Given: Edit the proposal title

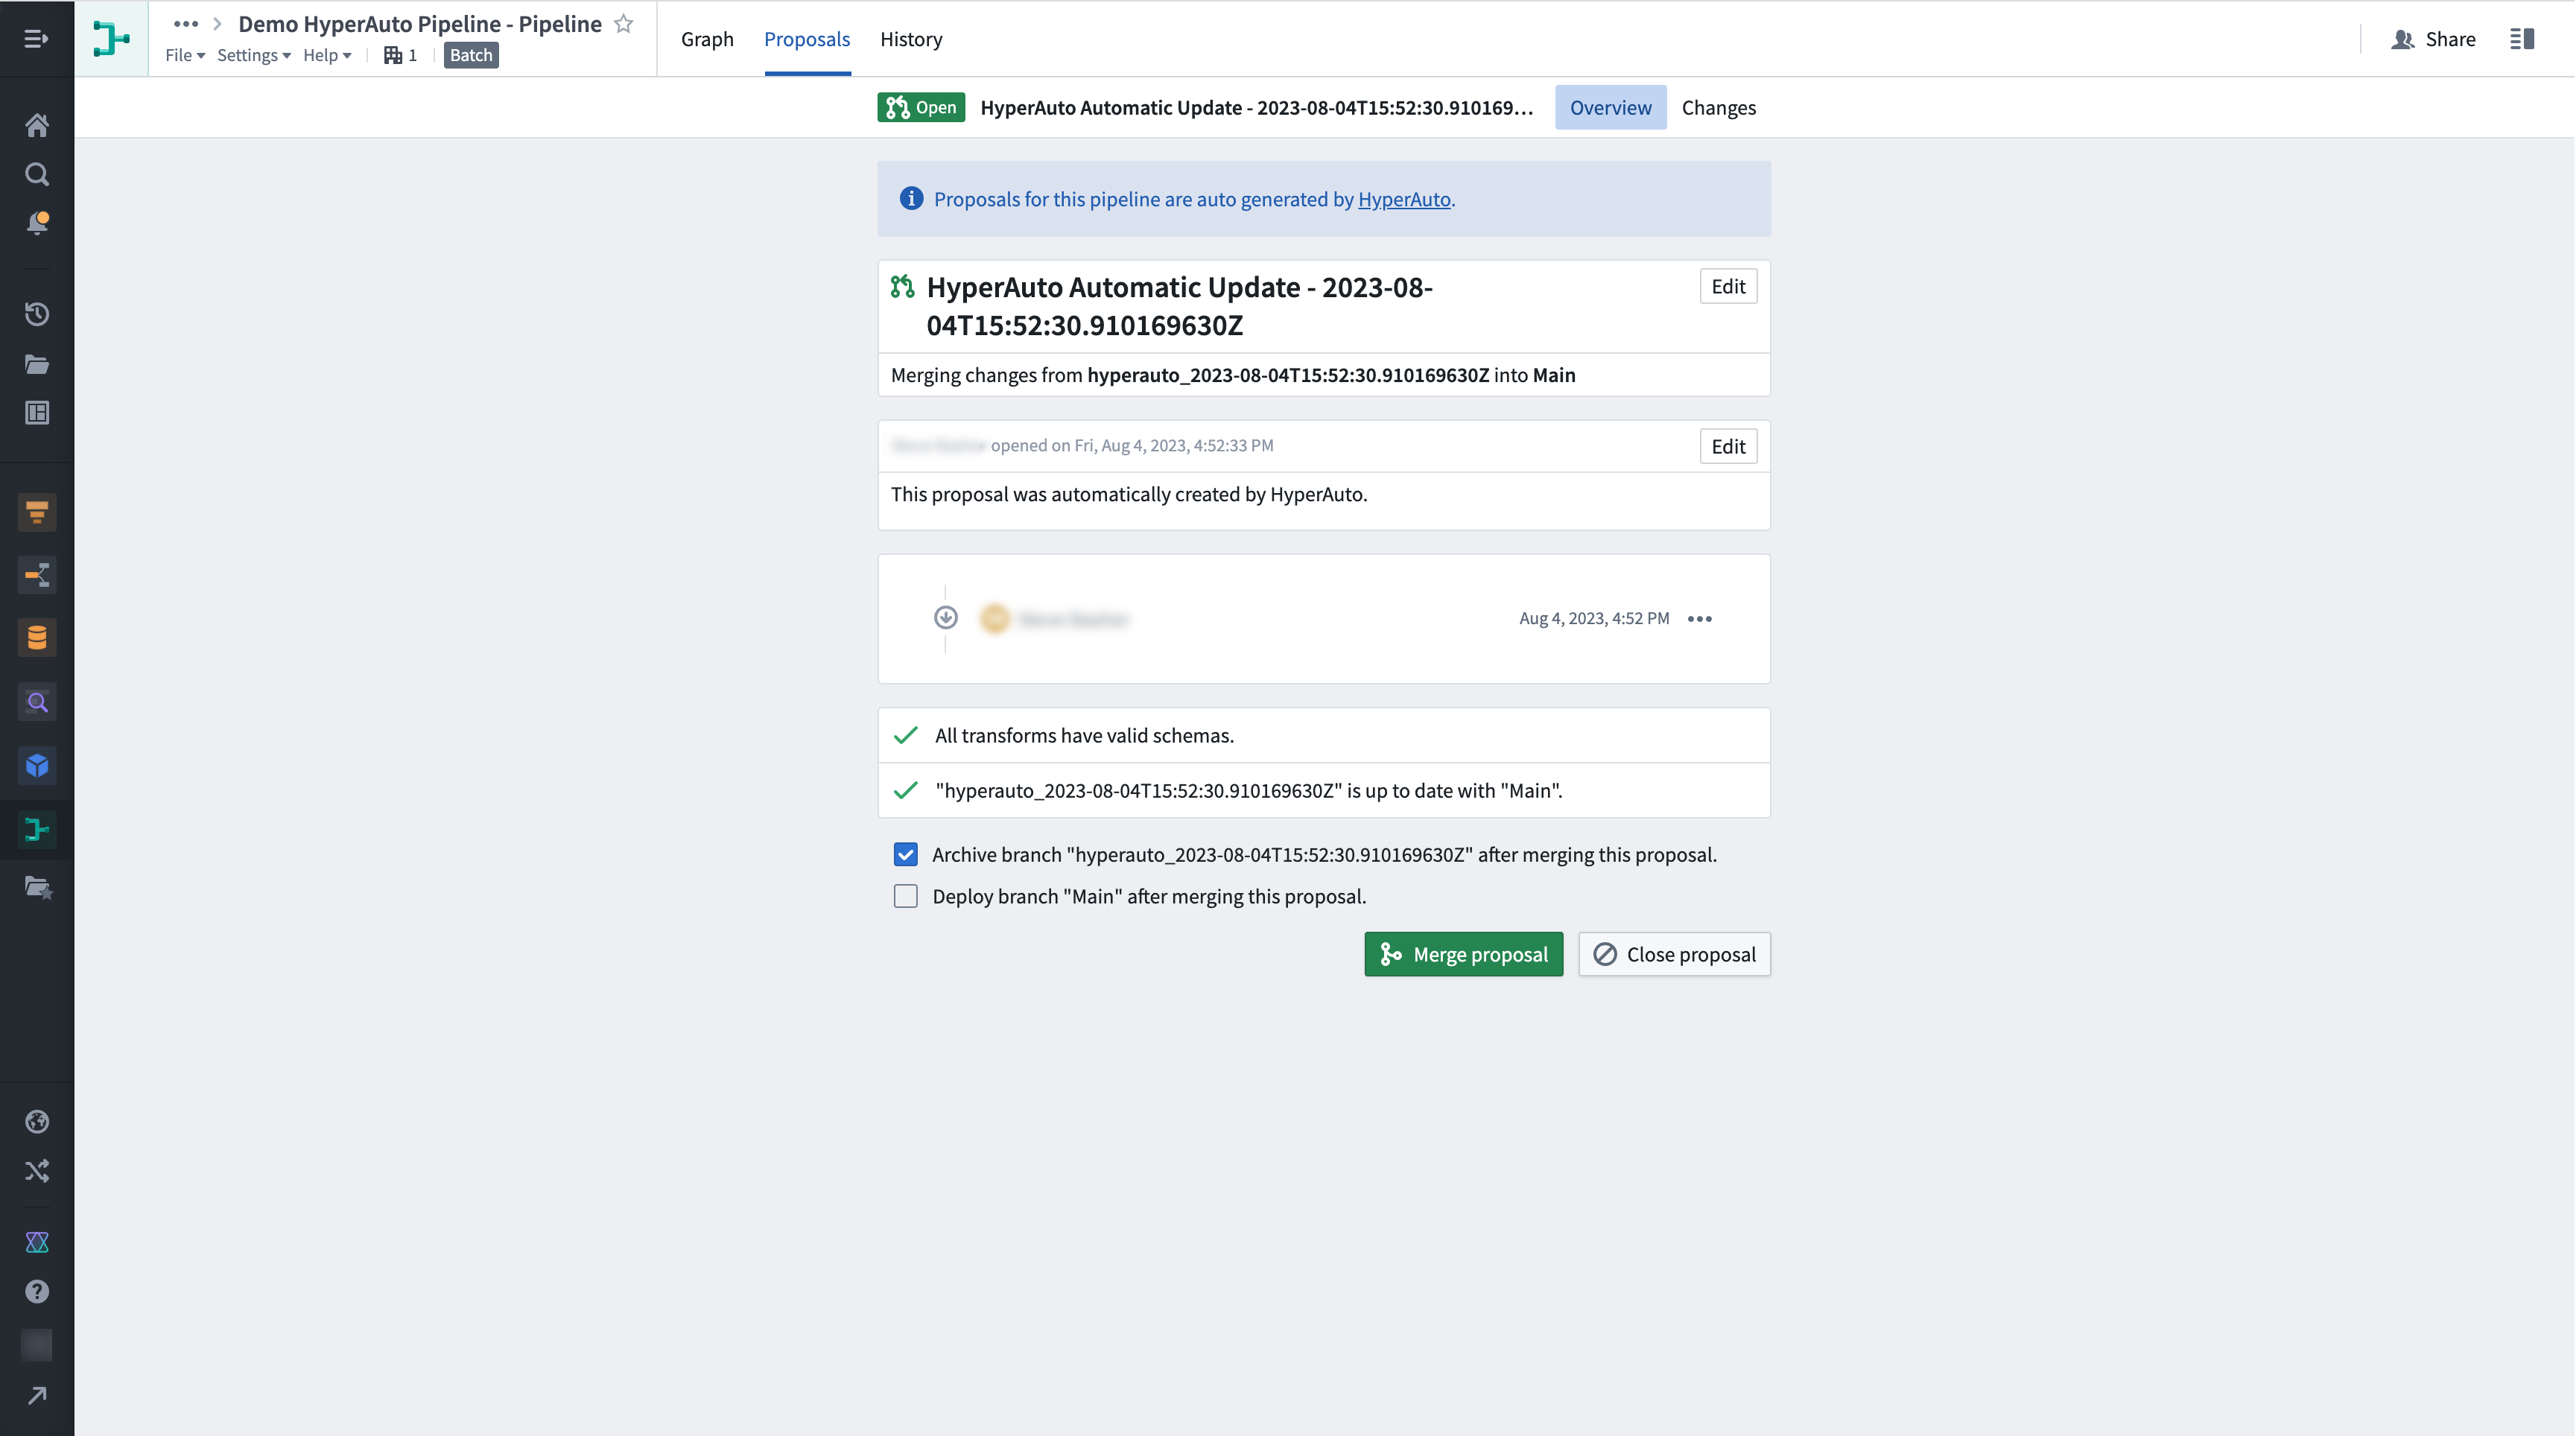Looking at the screenshot, I should [x=1728, y=287].
